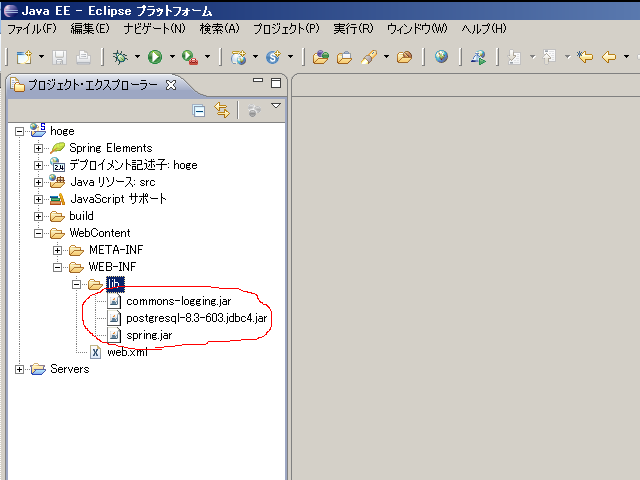This screenshot has width=640, height=480.
Task: Select commons-logging.jar file
Action: [x=178, y=301]
